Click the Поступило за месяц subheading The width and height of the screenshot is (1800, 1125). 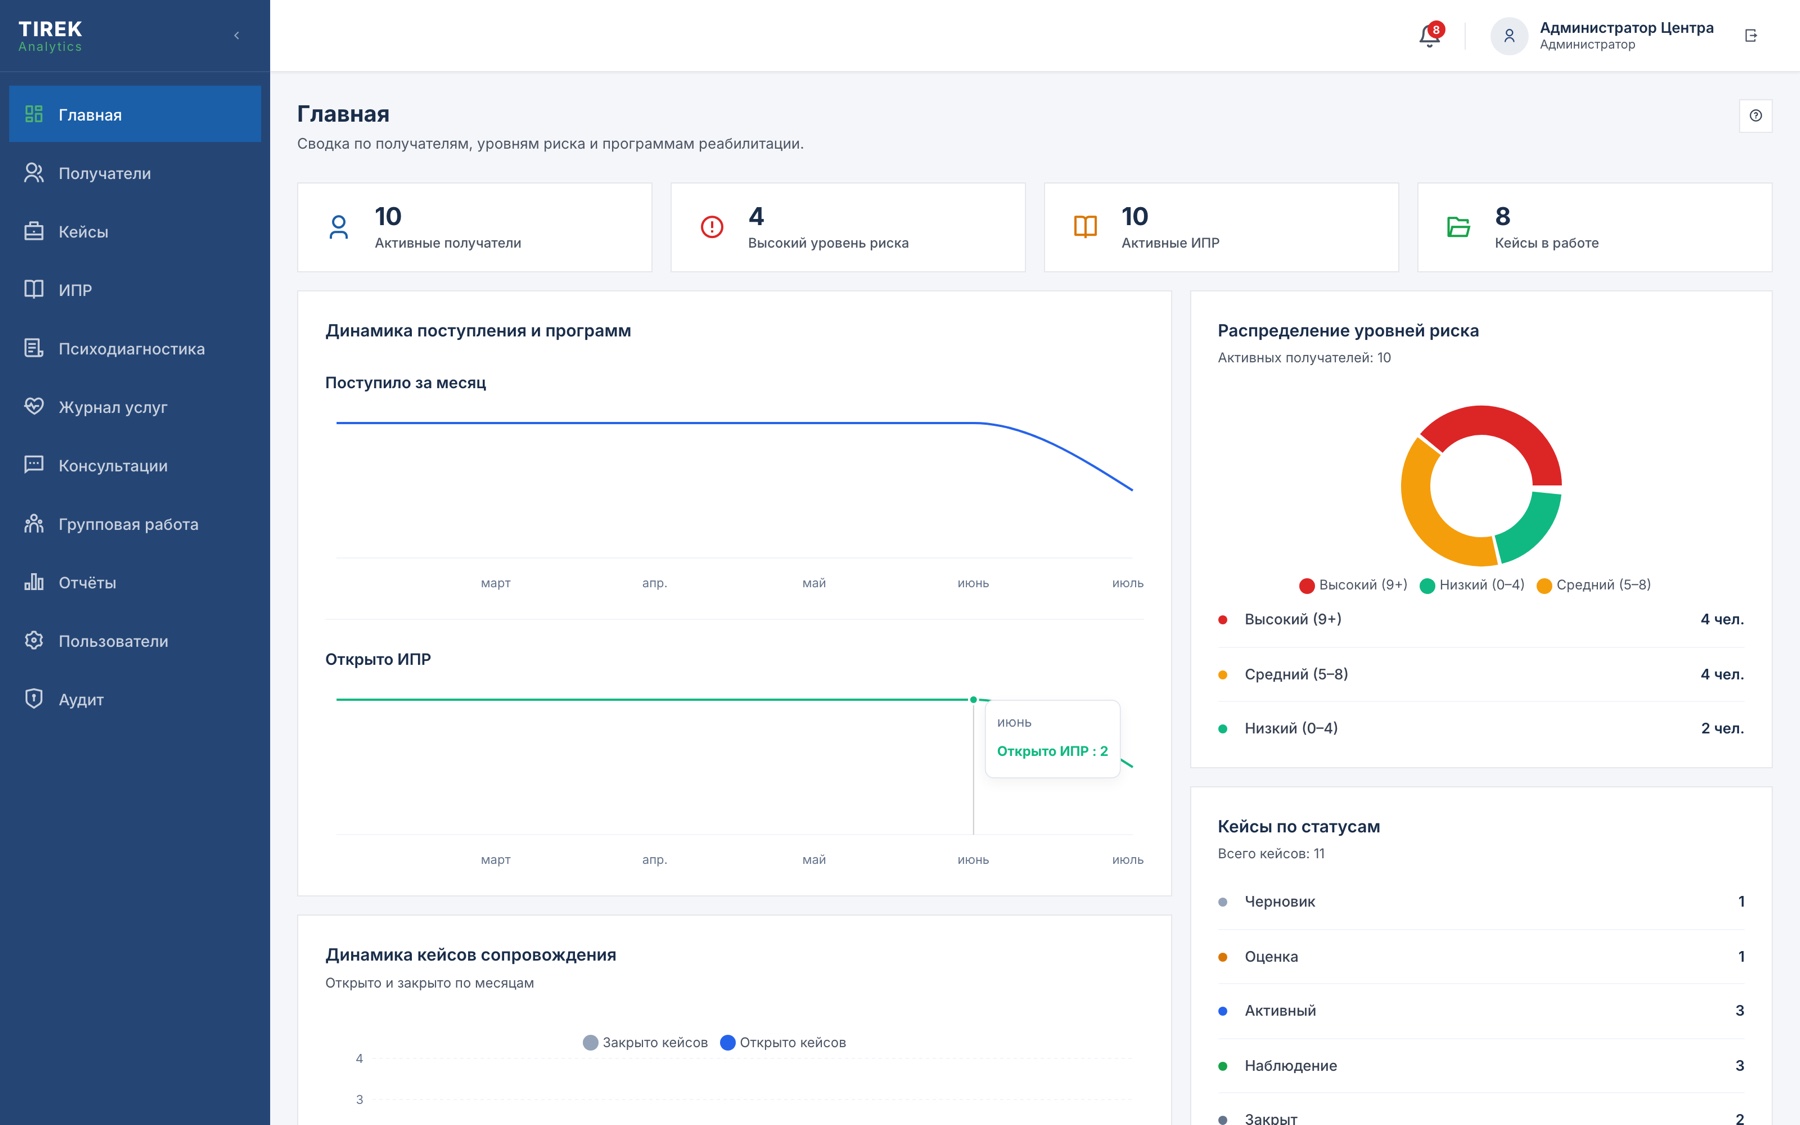pos(405,382)
